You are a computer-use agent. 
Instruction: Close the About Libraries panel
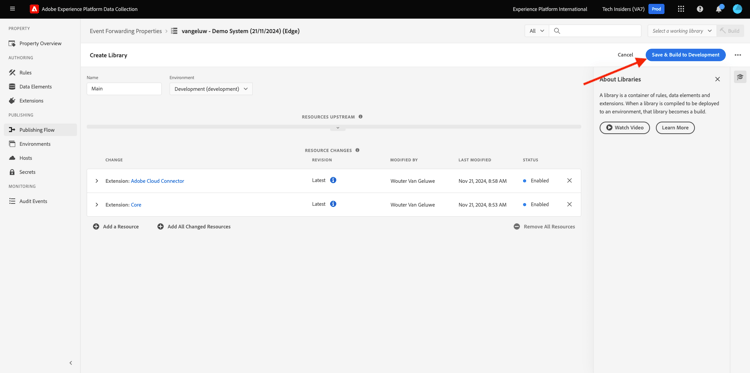(717, 79)
